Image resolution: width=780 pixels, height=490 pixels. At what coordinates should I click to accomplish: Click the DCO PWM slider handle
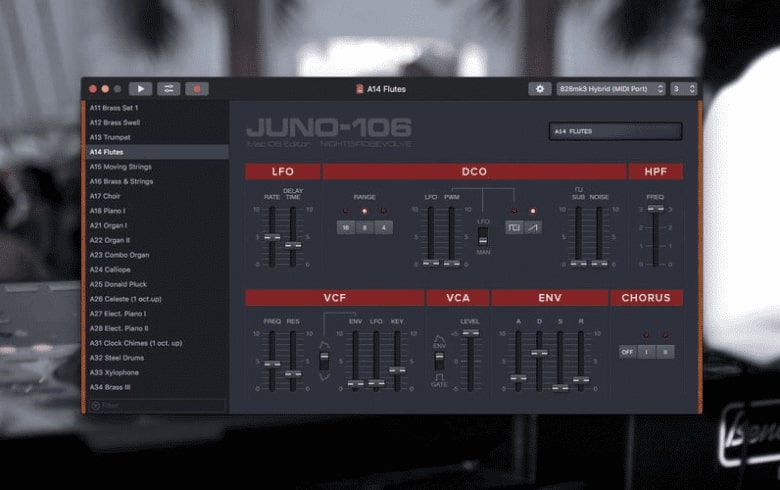452,263
